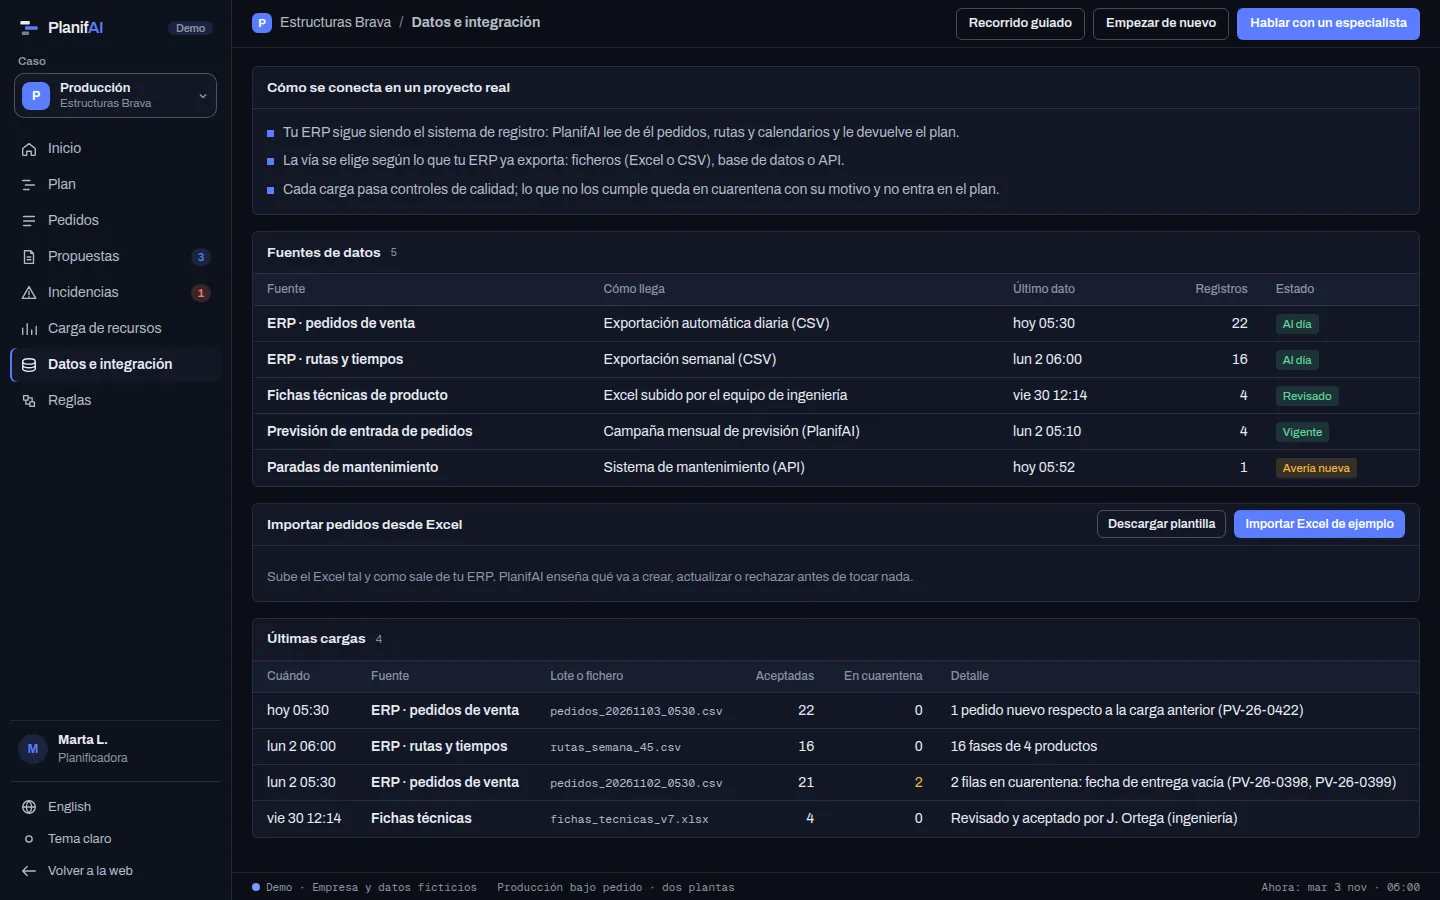
Task: Click the PlanifAI logo icon
Action: point(29,28)
